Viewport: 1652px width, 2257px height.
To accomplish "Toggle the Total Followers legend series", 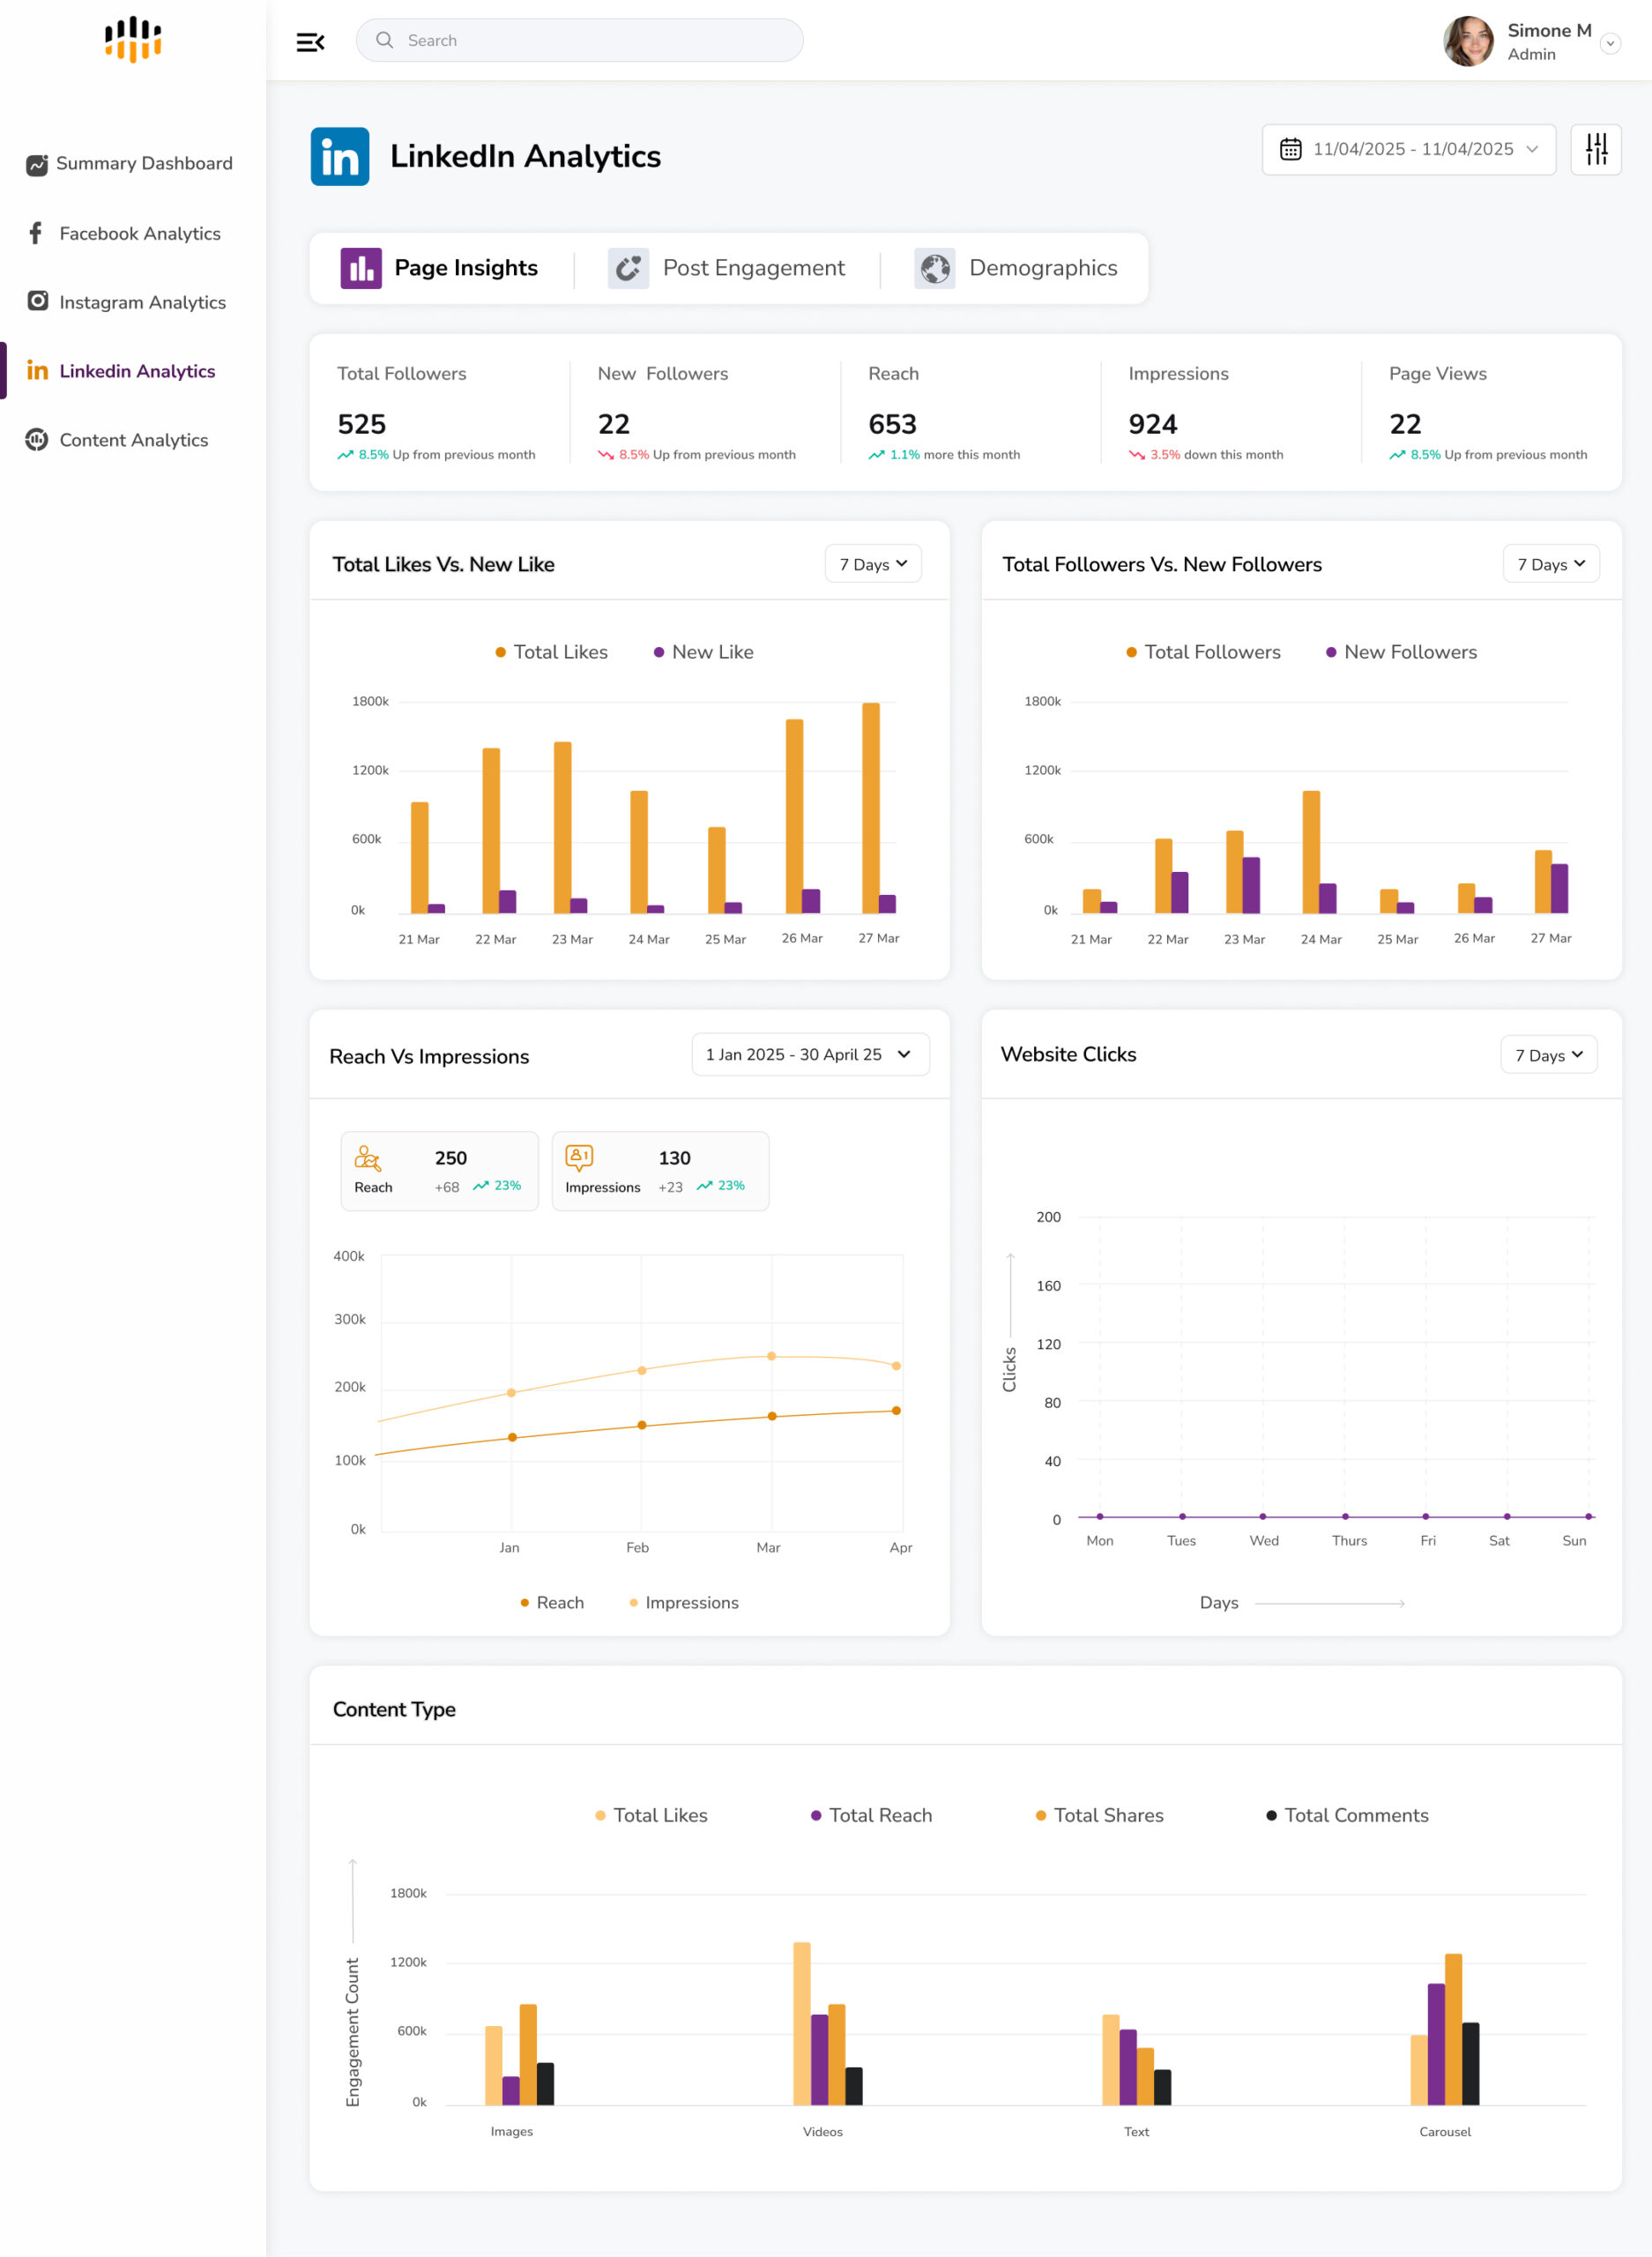I will point(1203,652).
